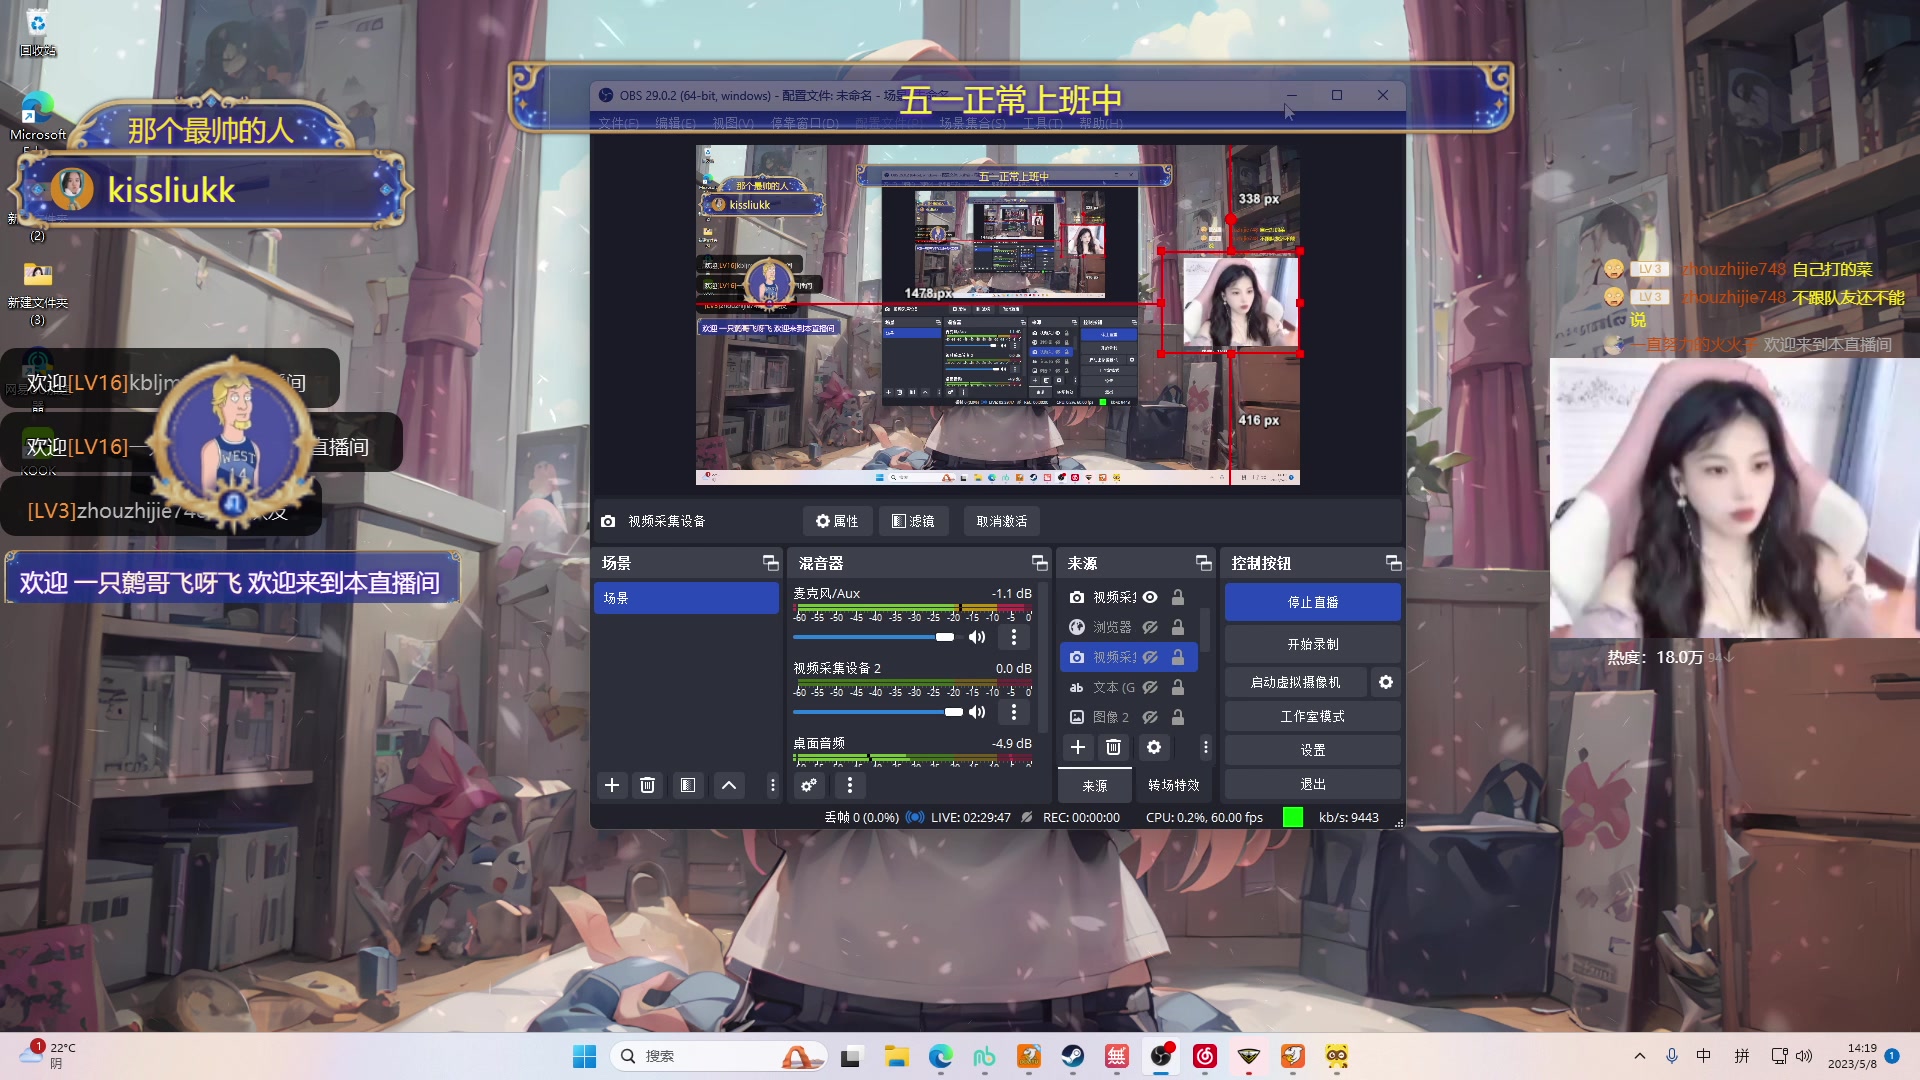Remove selected source with trash icon

[1113, 747]
